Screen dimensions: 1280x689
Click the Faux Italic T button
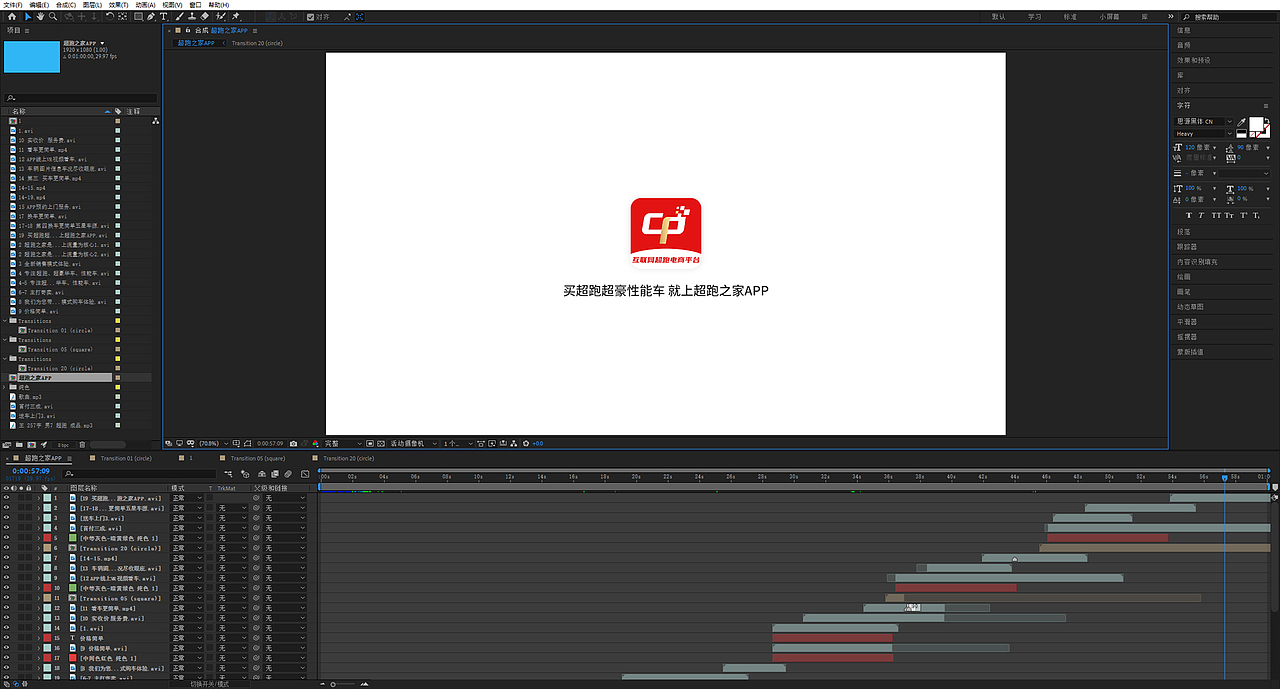point(1201,215)
